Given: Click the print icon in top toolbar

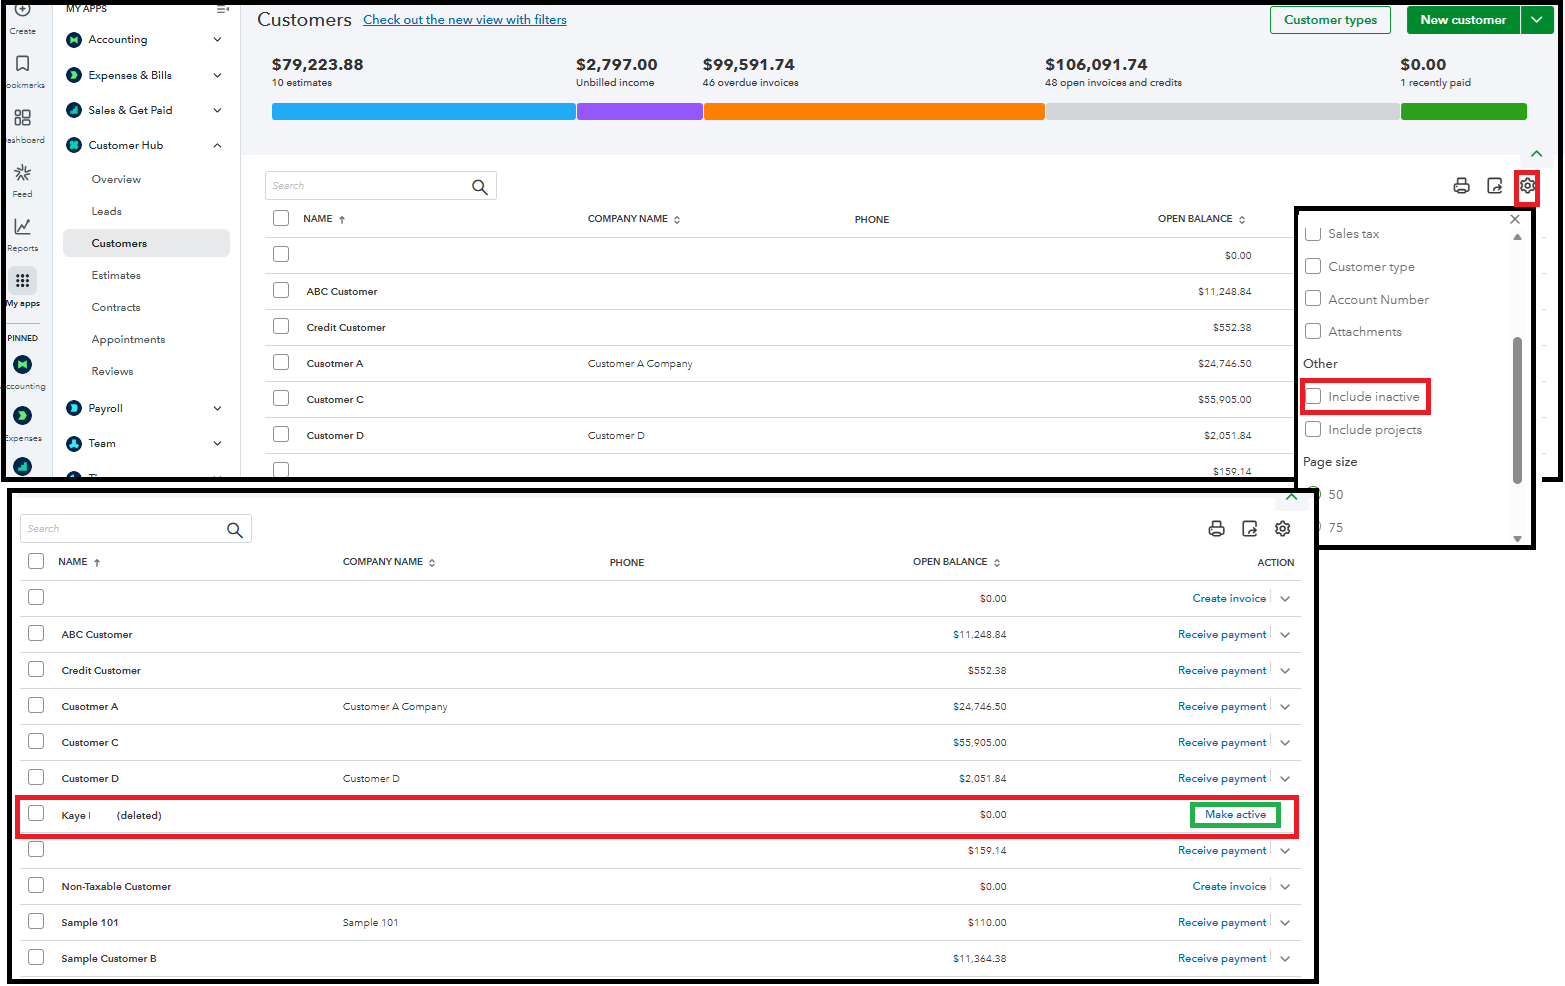Looking at the screenshot, I should tap(1461, 186).
